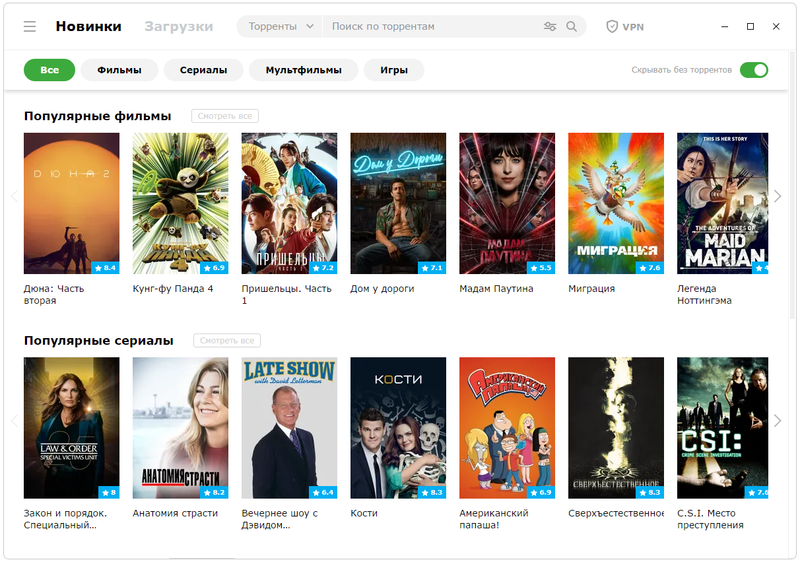Switch to the Загрузки tab
Image resolution: width=800 pixels, height=564 pixels.
coord(179,27)
